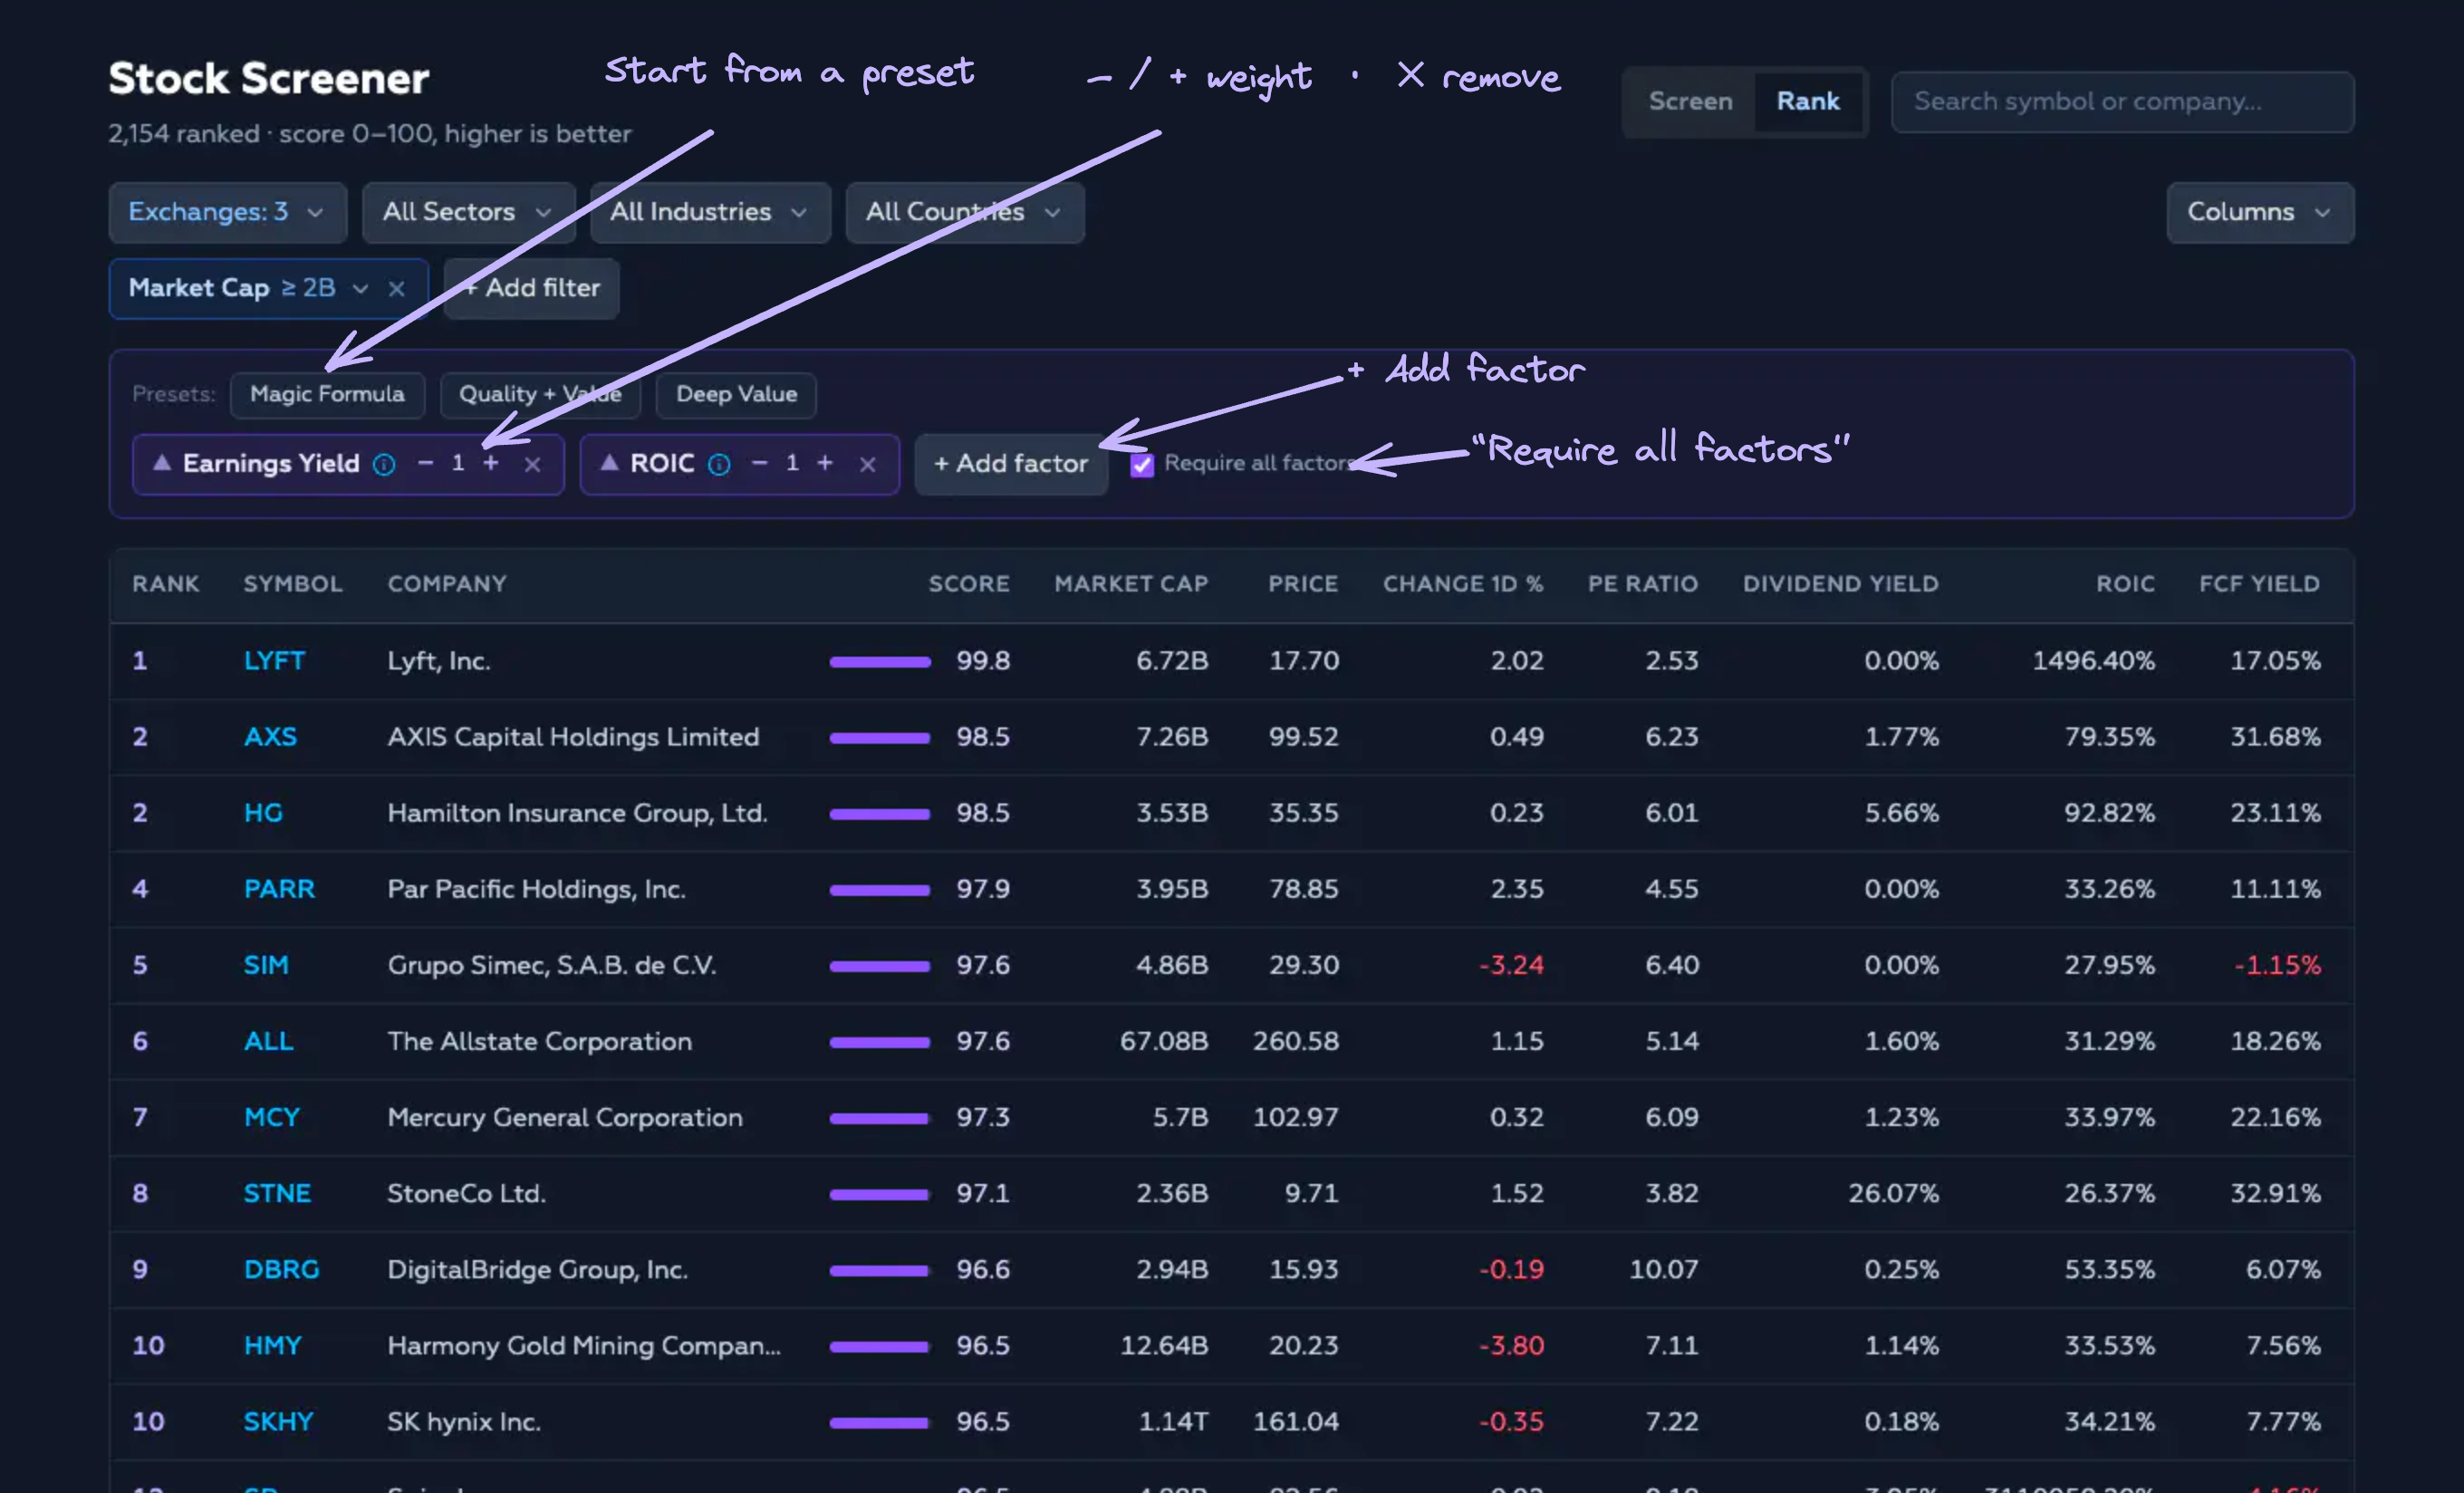
Task: Sort by Price column header
Action: (x=1303, y=584)
